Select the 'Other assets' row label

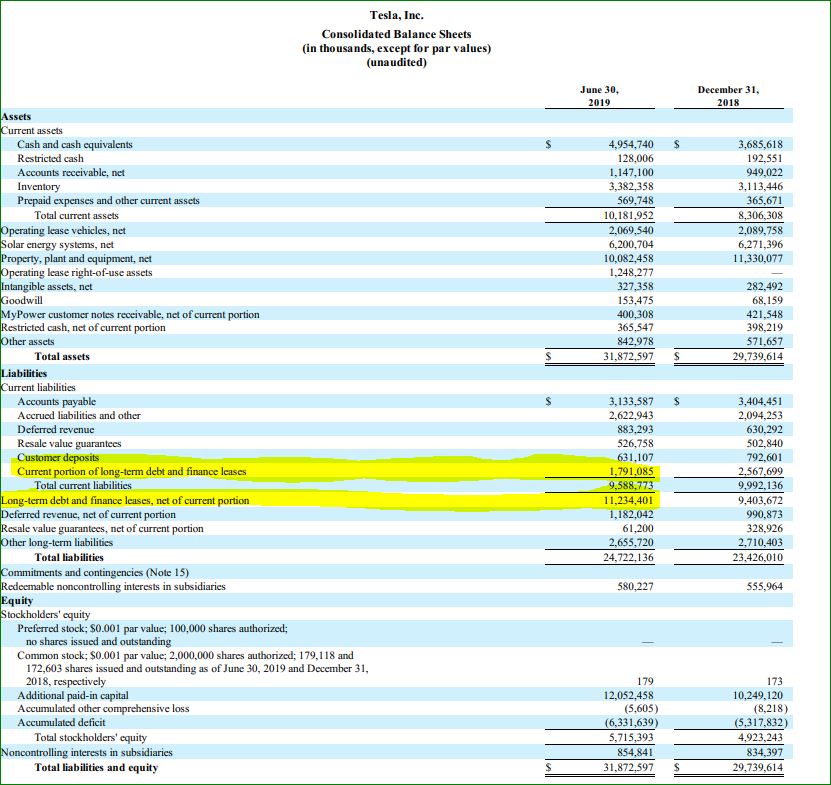(x=28, y=341)
